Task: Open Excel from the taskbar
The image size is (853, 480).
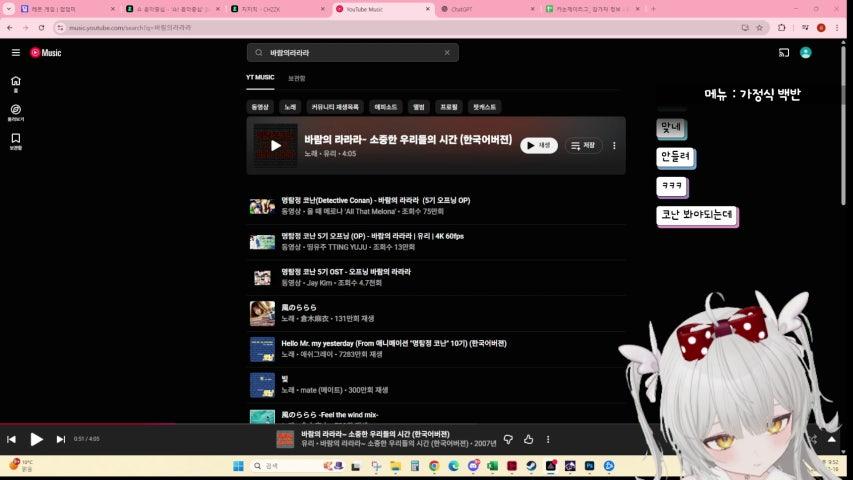Action: click(492, 466)
